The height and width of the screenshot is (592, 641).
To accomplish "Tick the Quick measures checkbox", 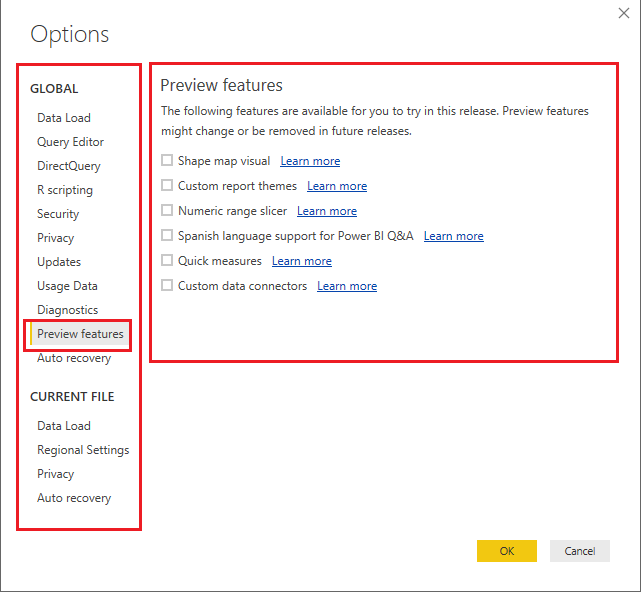I will pyautogui.click(x=167, y=261).
